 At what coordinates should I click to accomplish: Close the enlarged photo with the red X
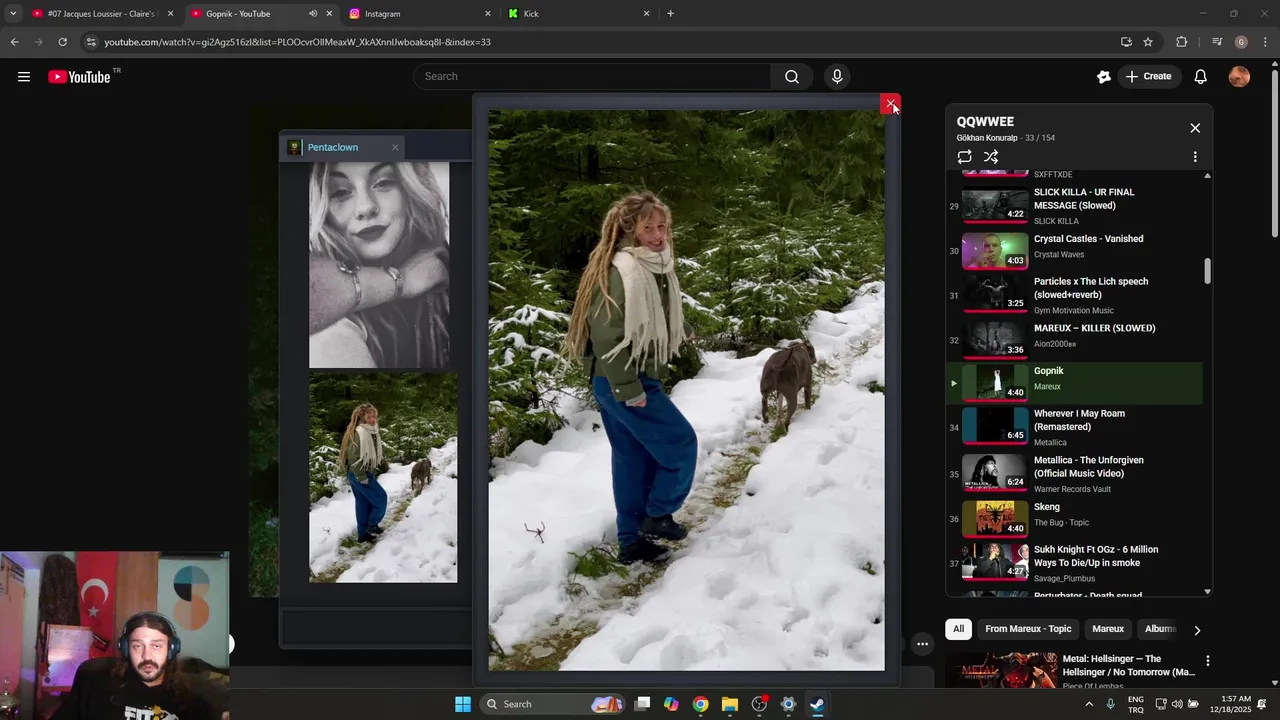coord(890,104)
